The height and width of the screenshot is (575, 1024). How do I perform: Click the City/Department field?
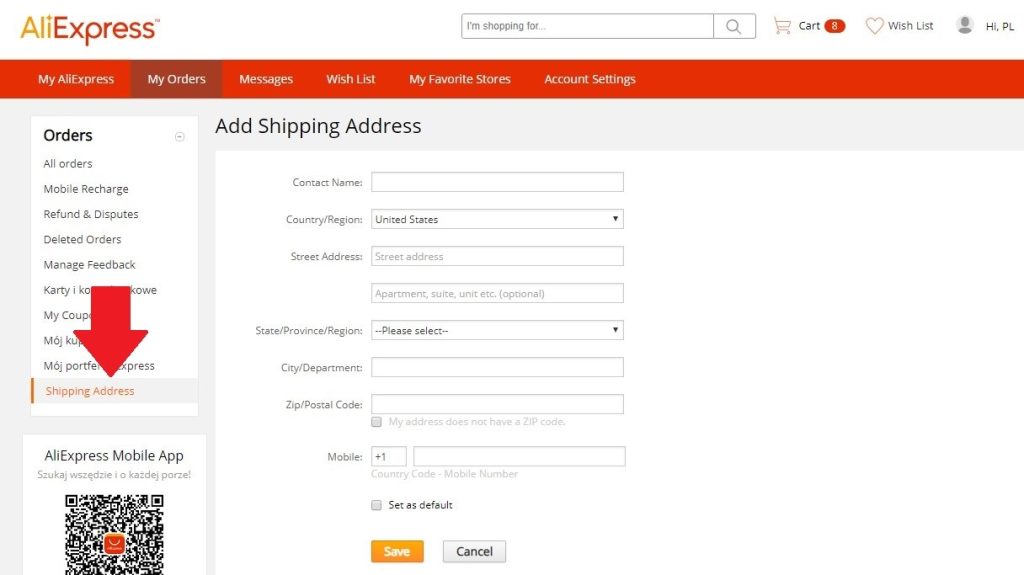pyautogui.click(x=497, y=367)
